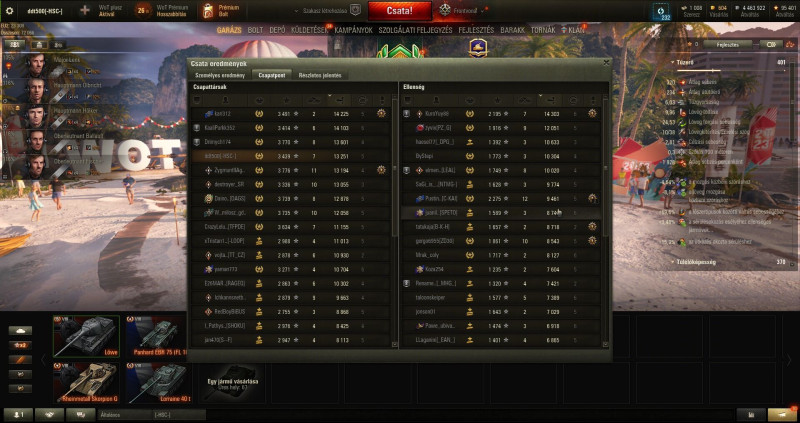Switch to the Személyes eredmény tab
Viewport: 800px width, 423px height.
220,75
